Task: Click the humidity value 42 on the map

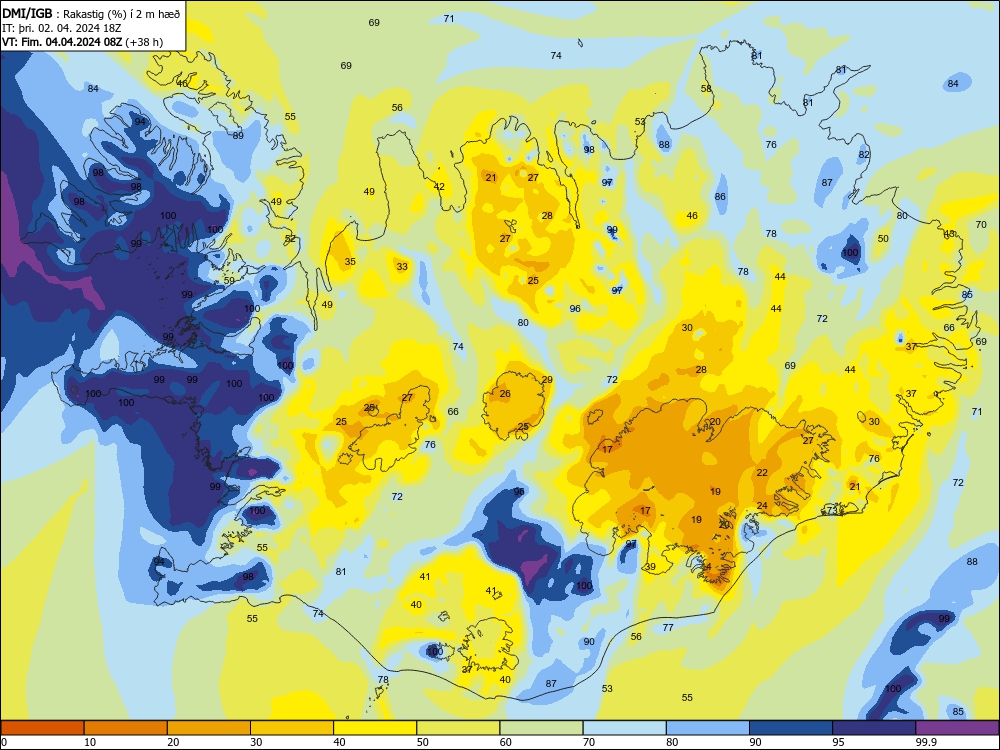Action: click(439, 186)
